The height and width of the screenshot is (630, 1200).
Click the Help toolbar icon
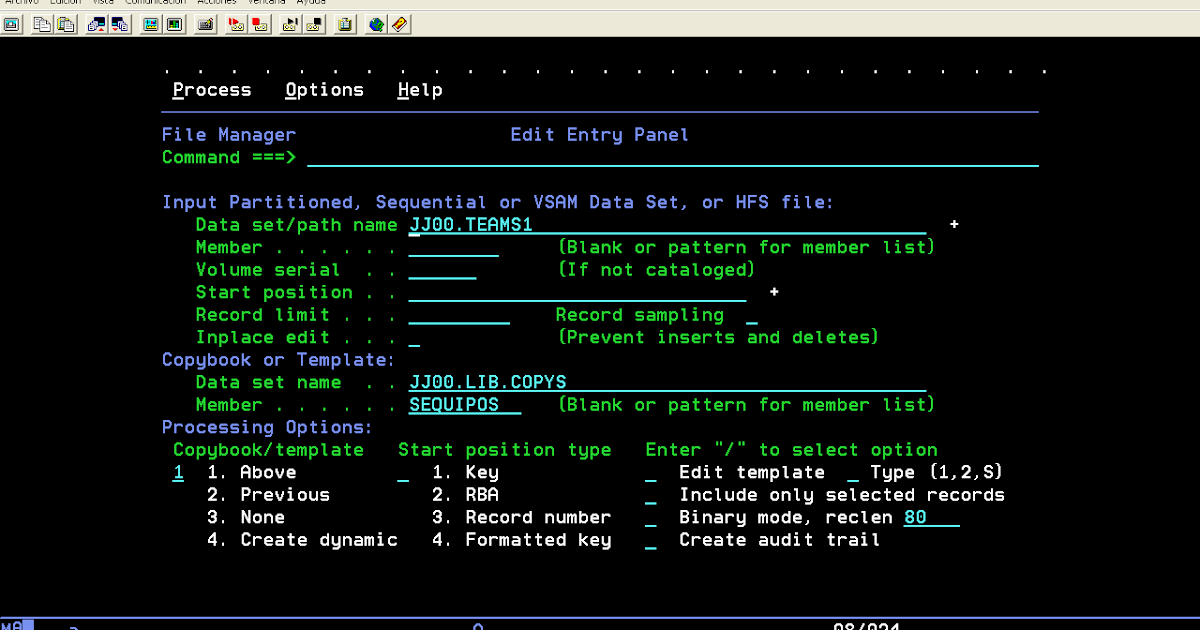click(x=398, y=24)
